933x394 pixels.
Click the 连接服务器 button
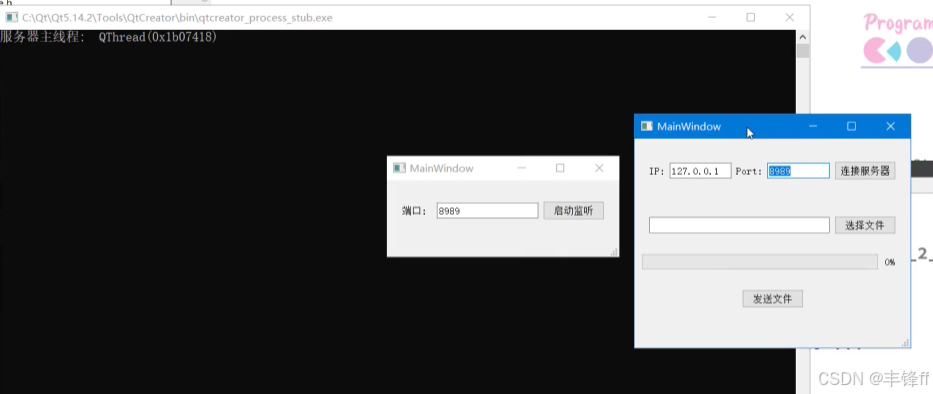(x=865, y=171)
